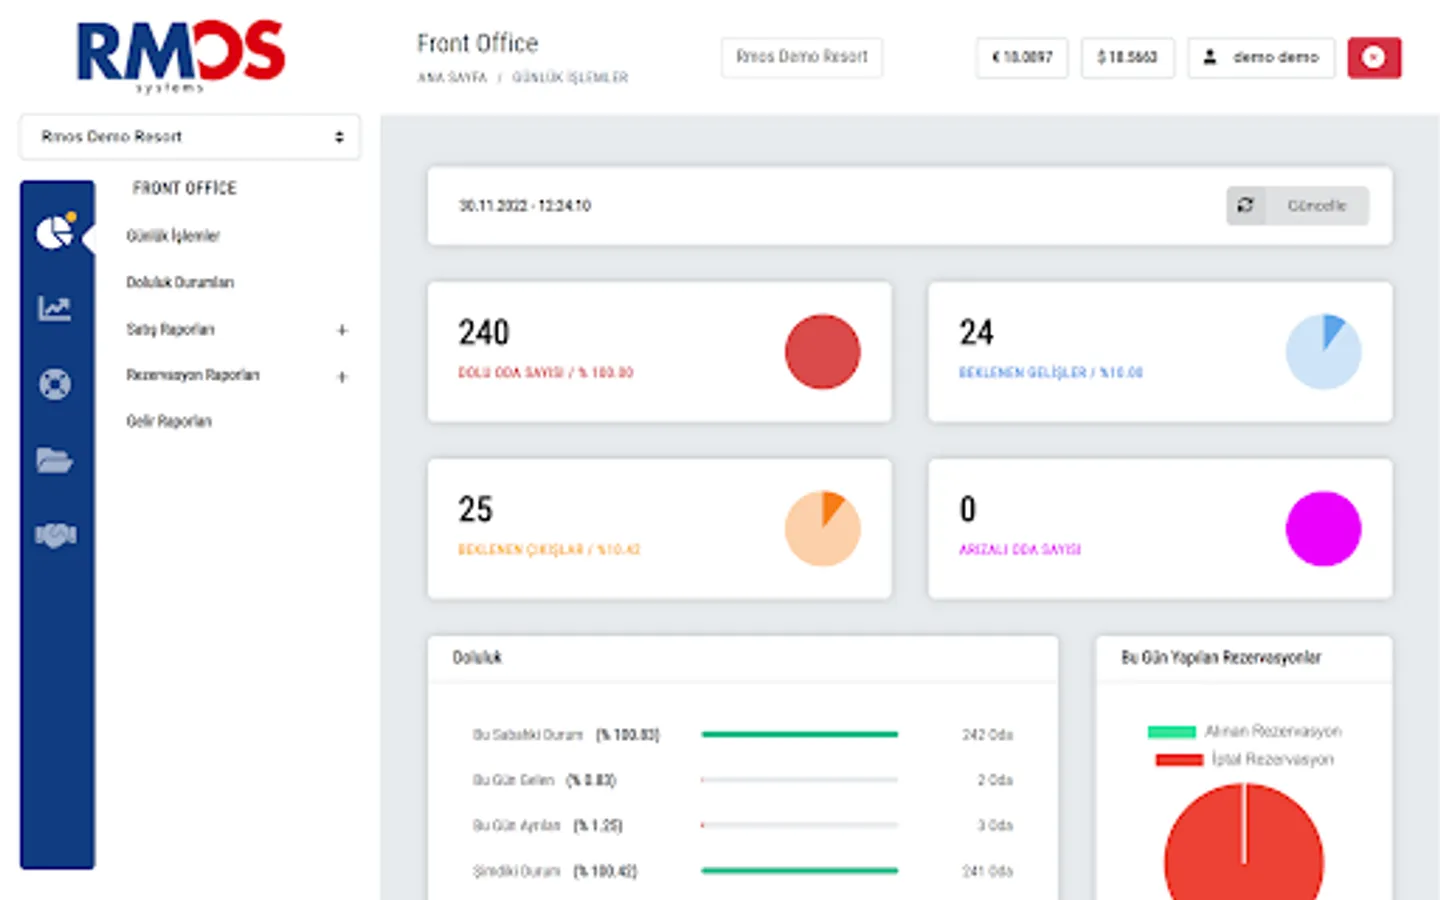Image resolution: width=1440 pixels, height=900 pixels.
Task: Click the line graph reports sidebar icon
Action: click(55, 308)
